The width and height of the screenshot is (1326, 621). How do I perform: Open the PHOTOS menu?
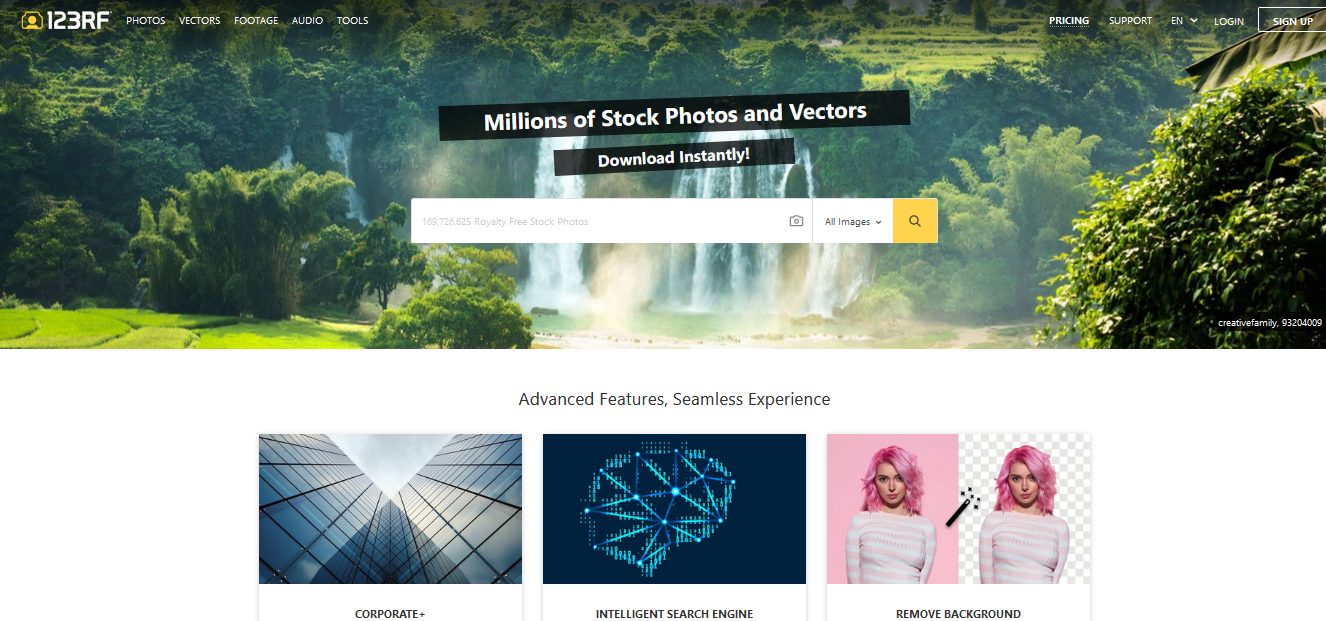(x=146, y=20)
